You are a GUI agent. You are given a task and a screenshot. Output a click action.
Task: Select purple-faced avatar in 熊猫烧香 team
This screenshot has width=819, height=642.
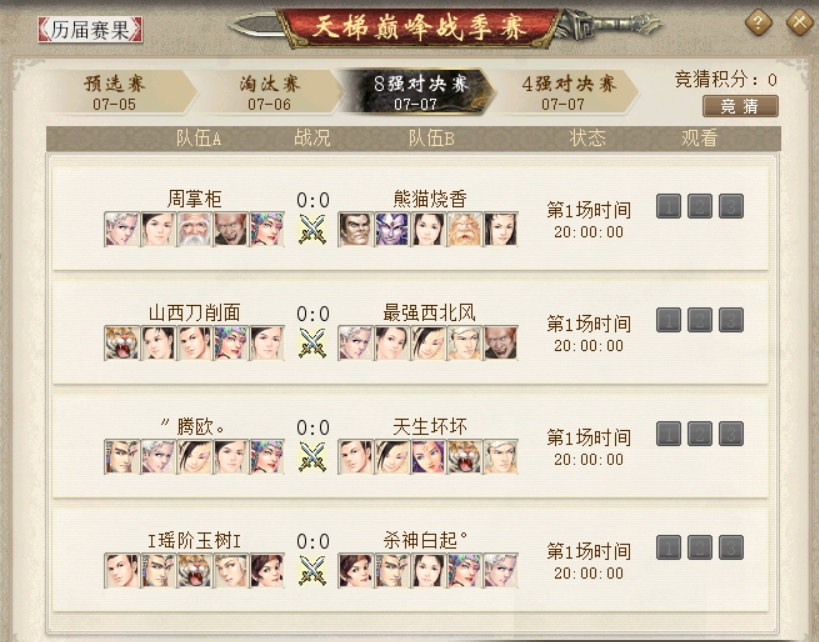[392, 229]
